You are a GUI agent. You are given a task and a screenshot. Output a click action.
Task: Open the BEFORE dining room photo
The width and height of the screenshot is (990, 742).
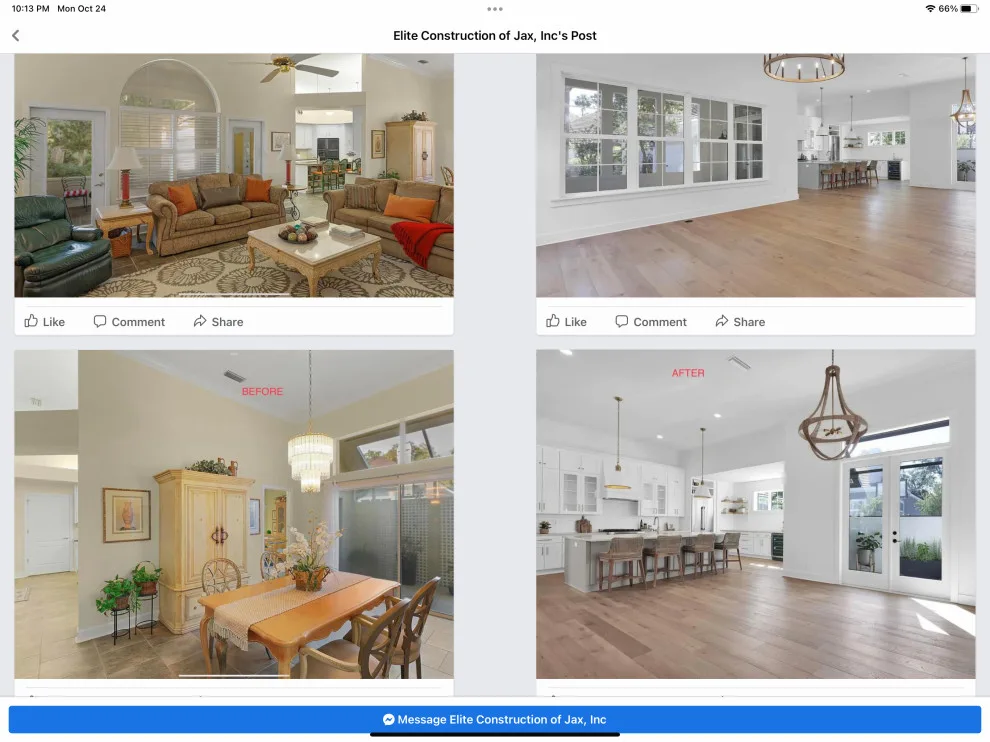(x=234, y=514)
